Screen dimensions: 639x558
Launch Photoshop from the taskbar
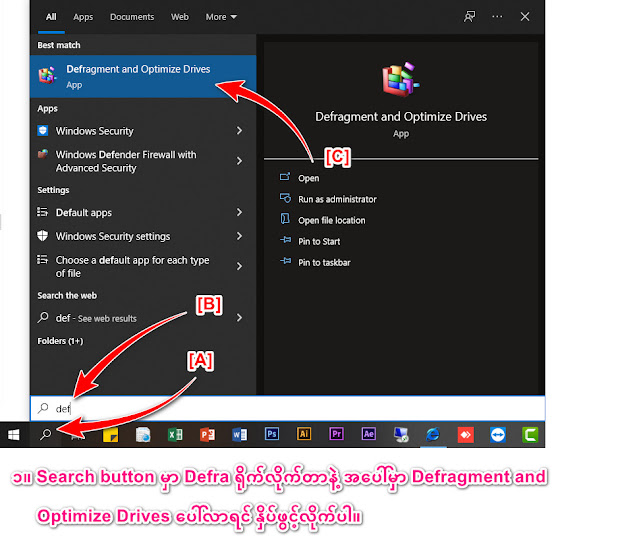tap(272, 434)
